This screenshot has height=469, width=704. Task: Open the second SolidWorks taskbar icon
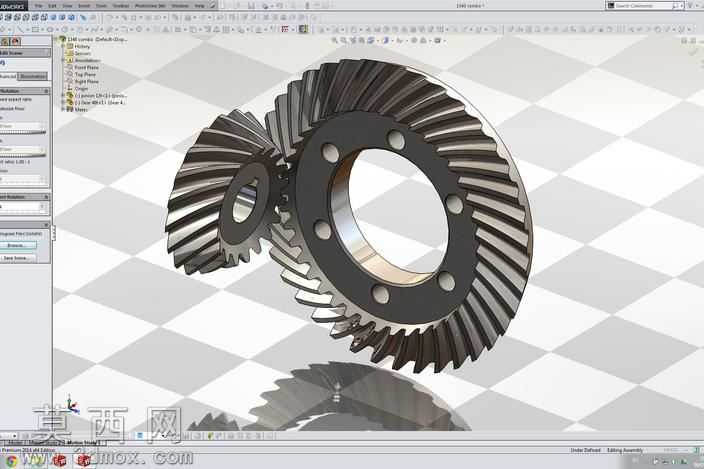[84, 460]
